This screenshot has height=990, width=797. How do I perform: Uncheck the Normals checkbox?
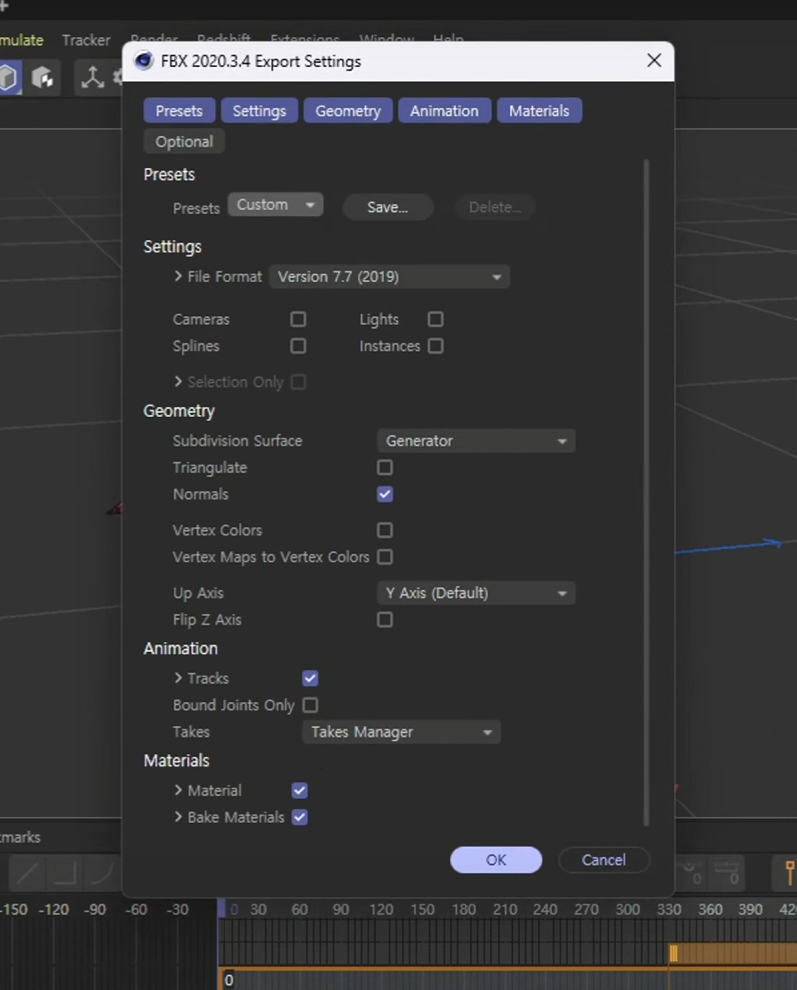[x=385, y=494]
